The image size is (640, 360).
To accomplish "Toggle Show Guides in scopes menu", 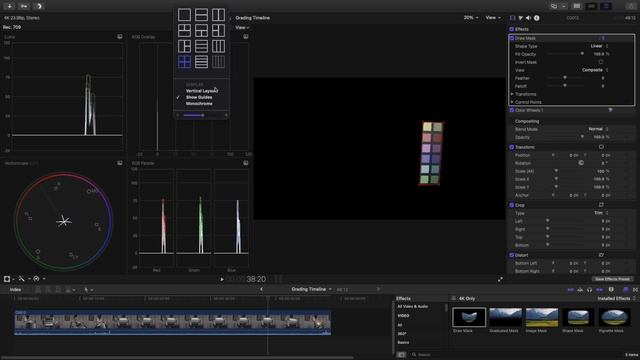I will 199,97.
